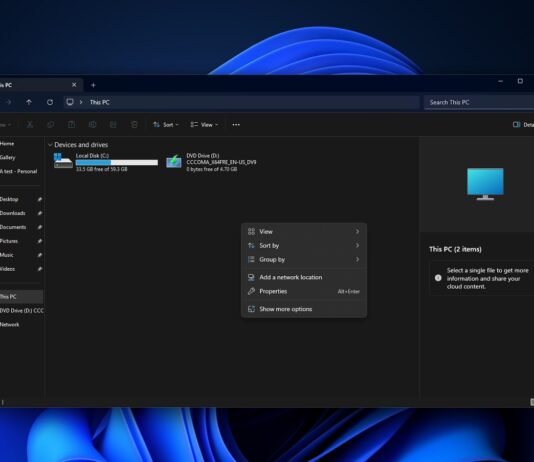The image size is (534, 462).
Task: Expand the Group by submenu arrow
Action: 357,259
